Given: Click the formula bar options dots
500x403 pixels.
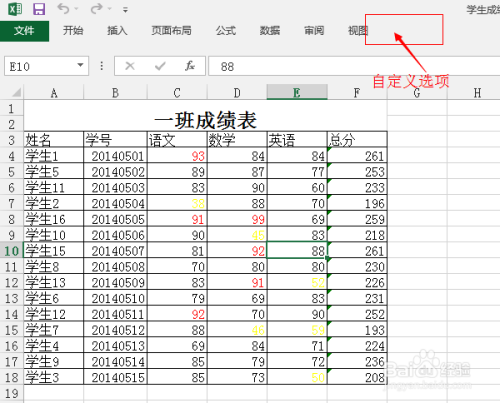Looking at the screenshot, I should click(x=101, y=66).
